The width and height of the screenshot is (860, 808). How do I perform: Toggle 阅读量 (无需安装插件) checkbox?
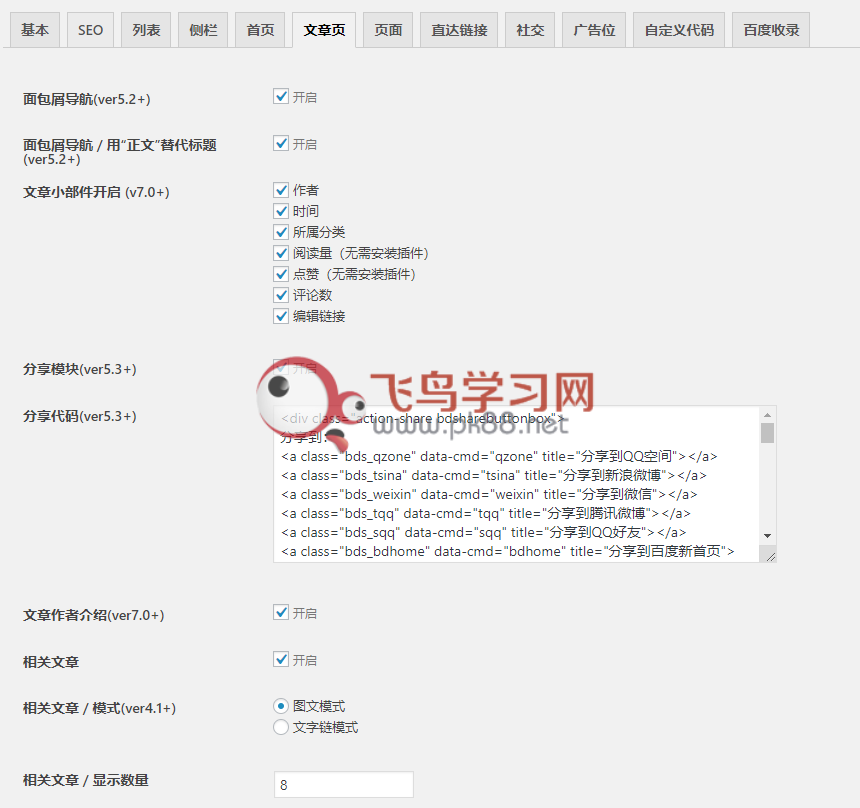281,253
